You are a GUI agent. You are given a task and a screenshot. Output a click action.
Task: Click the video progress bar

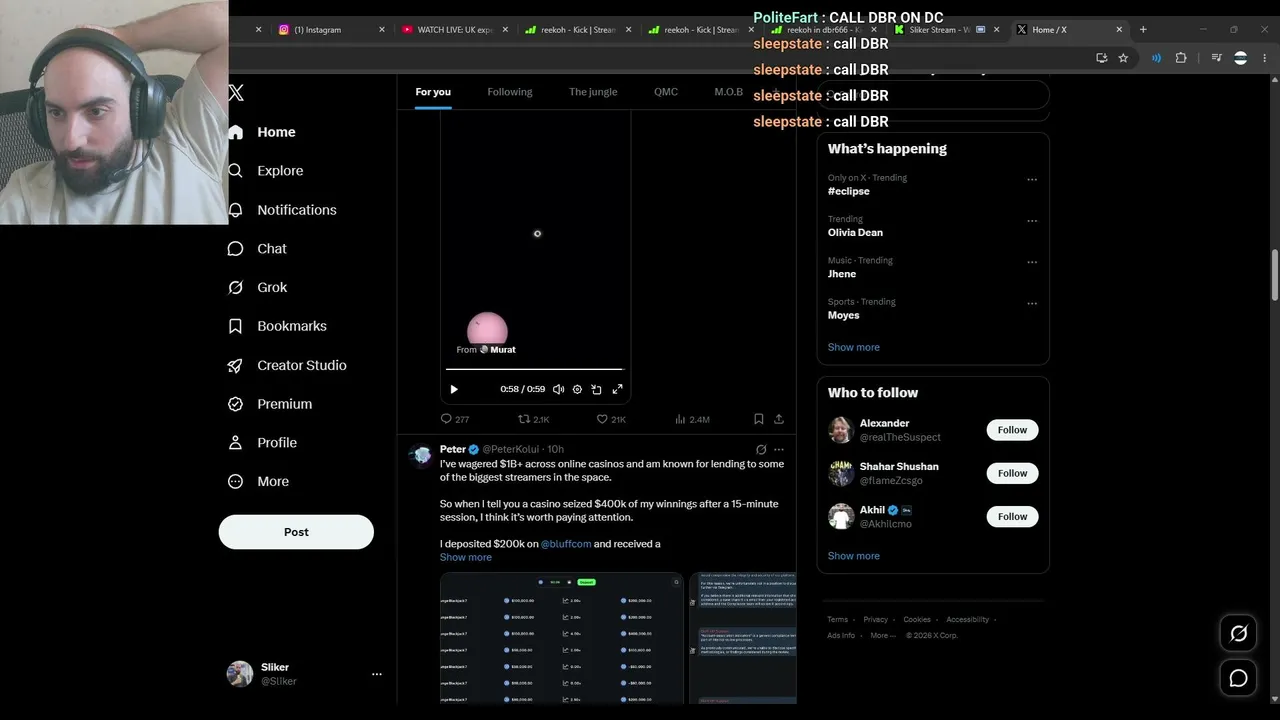pos(535,370)
